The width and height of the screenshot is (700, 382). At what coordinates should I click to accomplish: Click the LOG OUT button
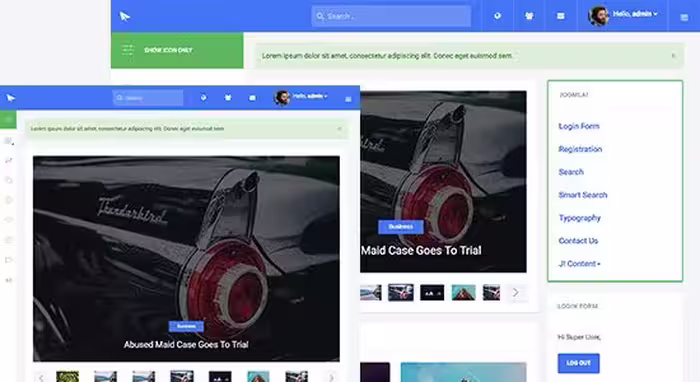pyautogui.click(x=579, y=363)
